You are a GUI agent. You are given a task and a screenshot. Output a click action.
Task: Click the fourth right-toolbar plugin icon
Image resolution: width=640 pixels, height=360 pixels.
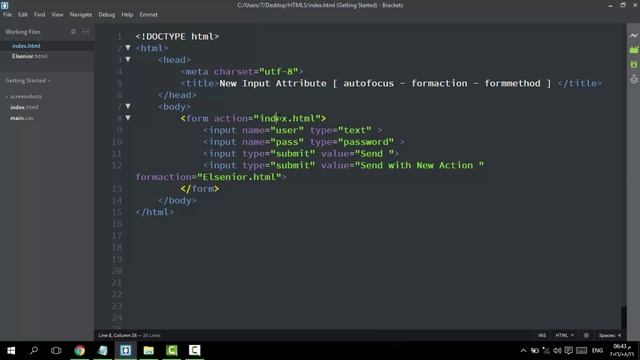pos(633,79)
